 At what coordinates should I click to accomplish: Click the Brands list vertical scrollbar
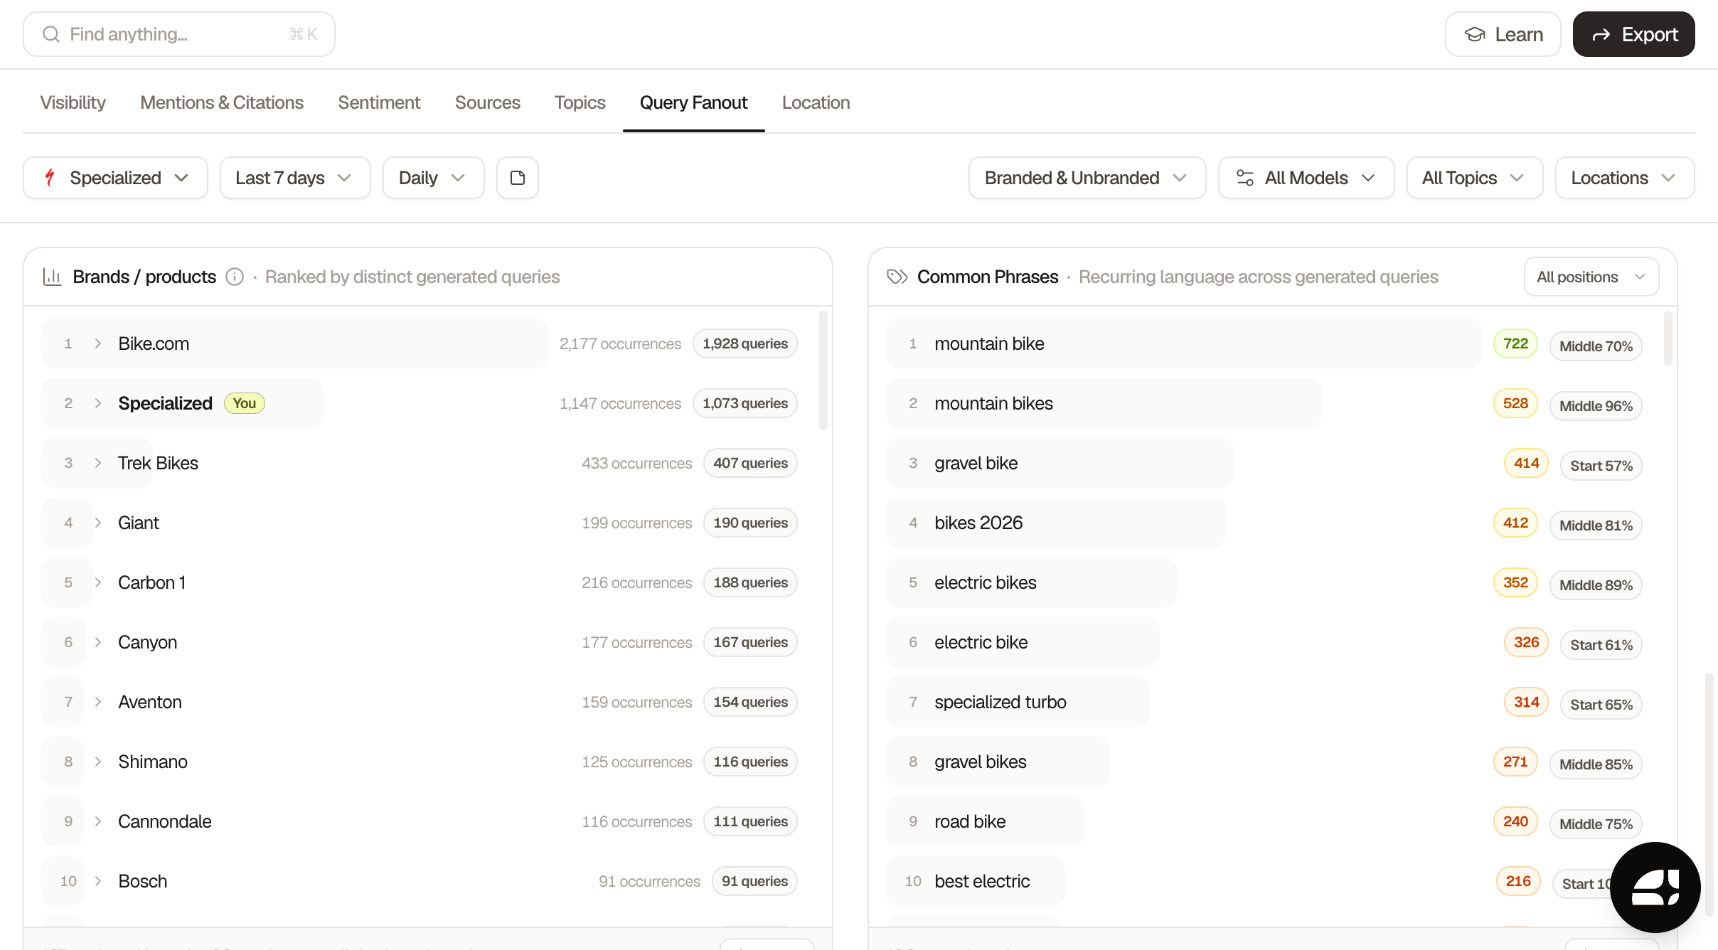823,371
